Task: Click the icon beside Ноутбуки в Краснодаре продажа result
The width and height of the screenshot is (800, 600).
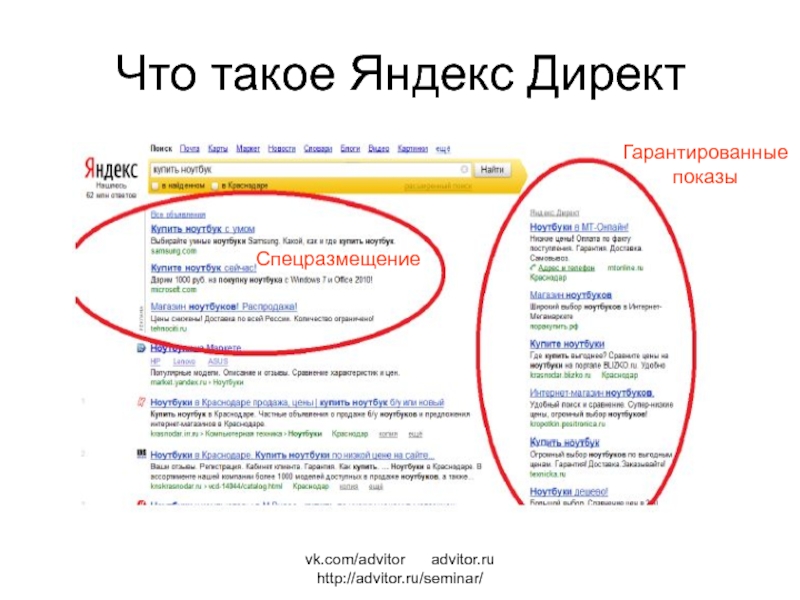Action: tap(141, 402)
